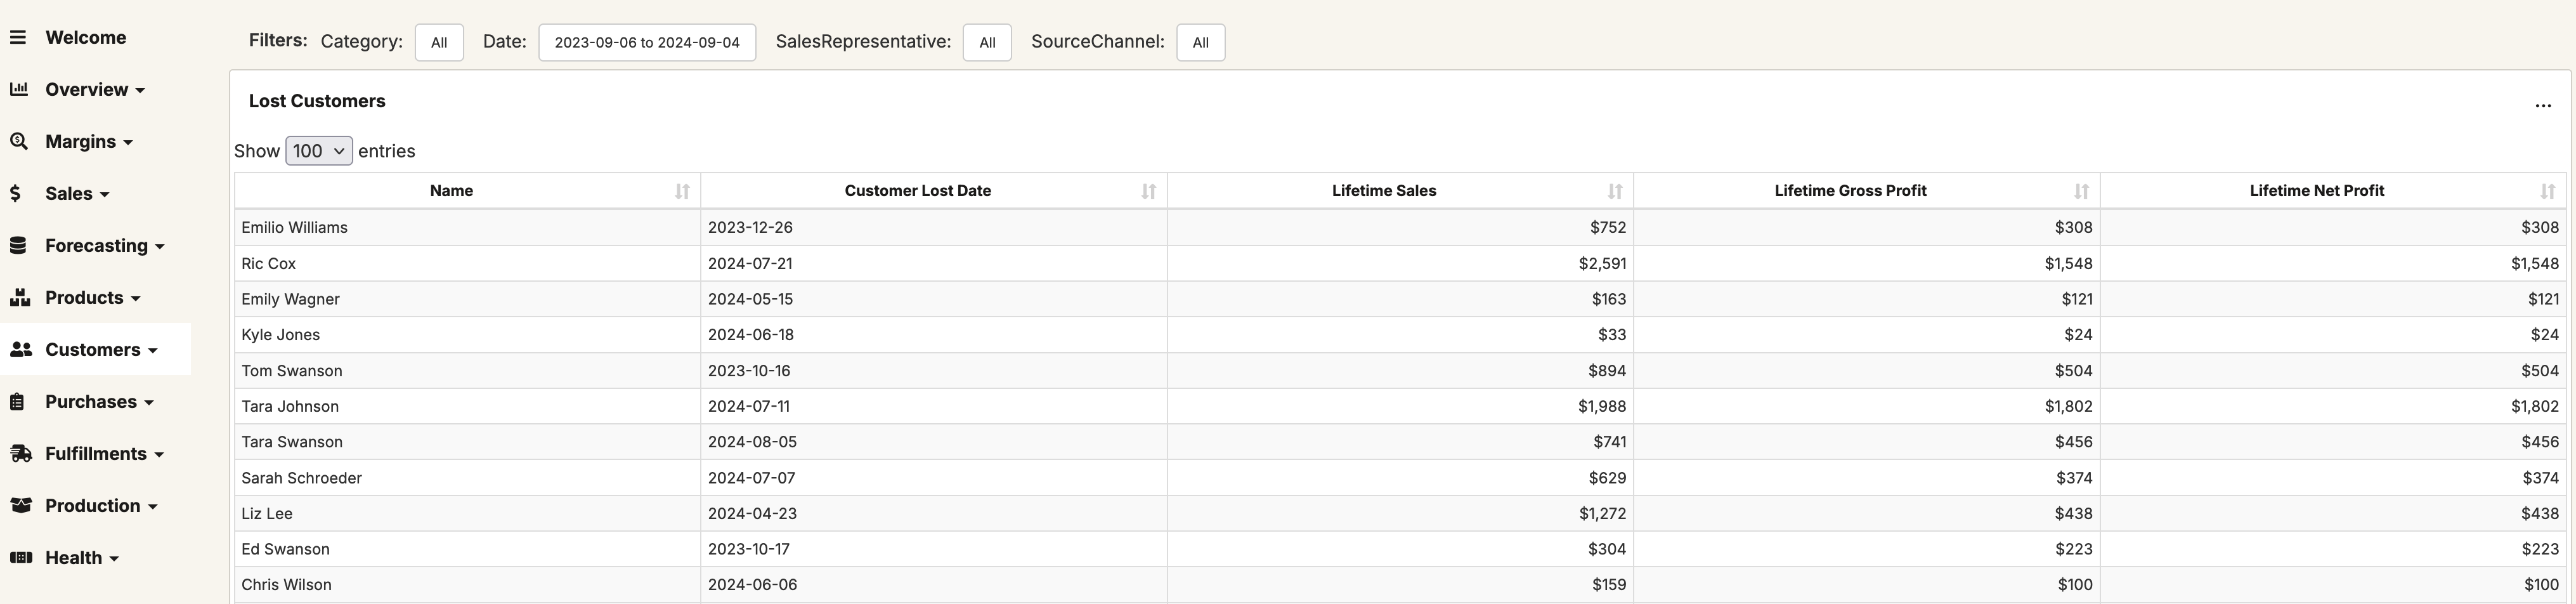Toggle sort on Lifetime Sales column
The height and width of the screenshot is (604, 2576).
pyautogui.click(x=1614, y=191)
